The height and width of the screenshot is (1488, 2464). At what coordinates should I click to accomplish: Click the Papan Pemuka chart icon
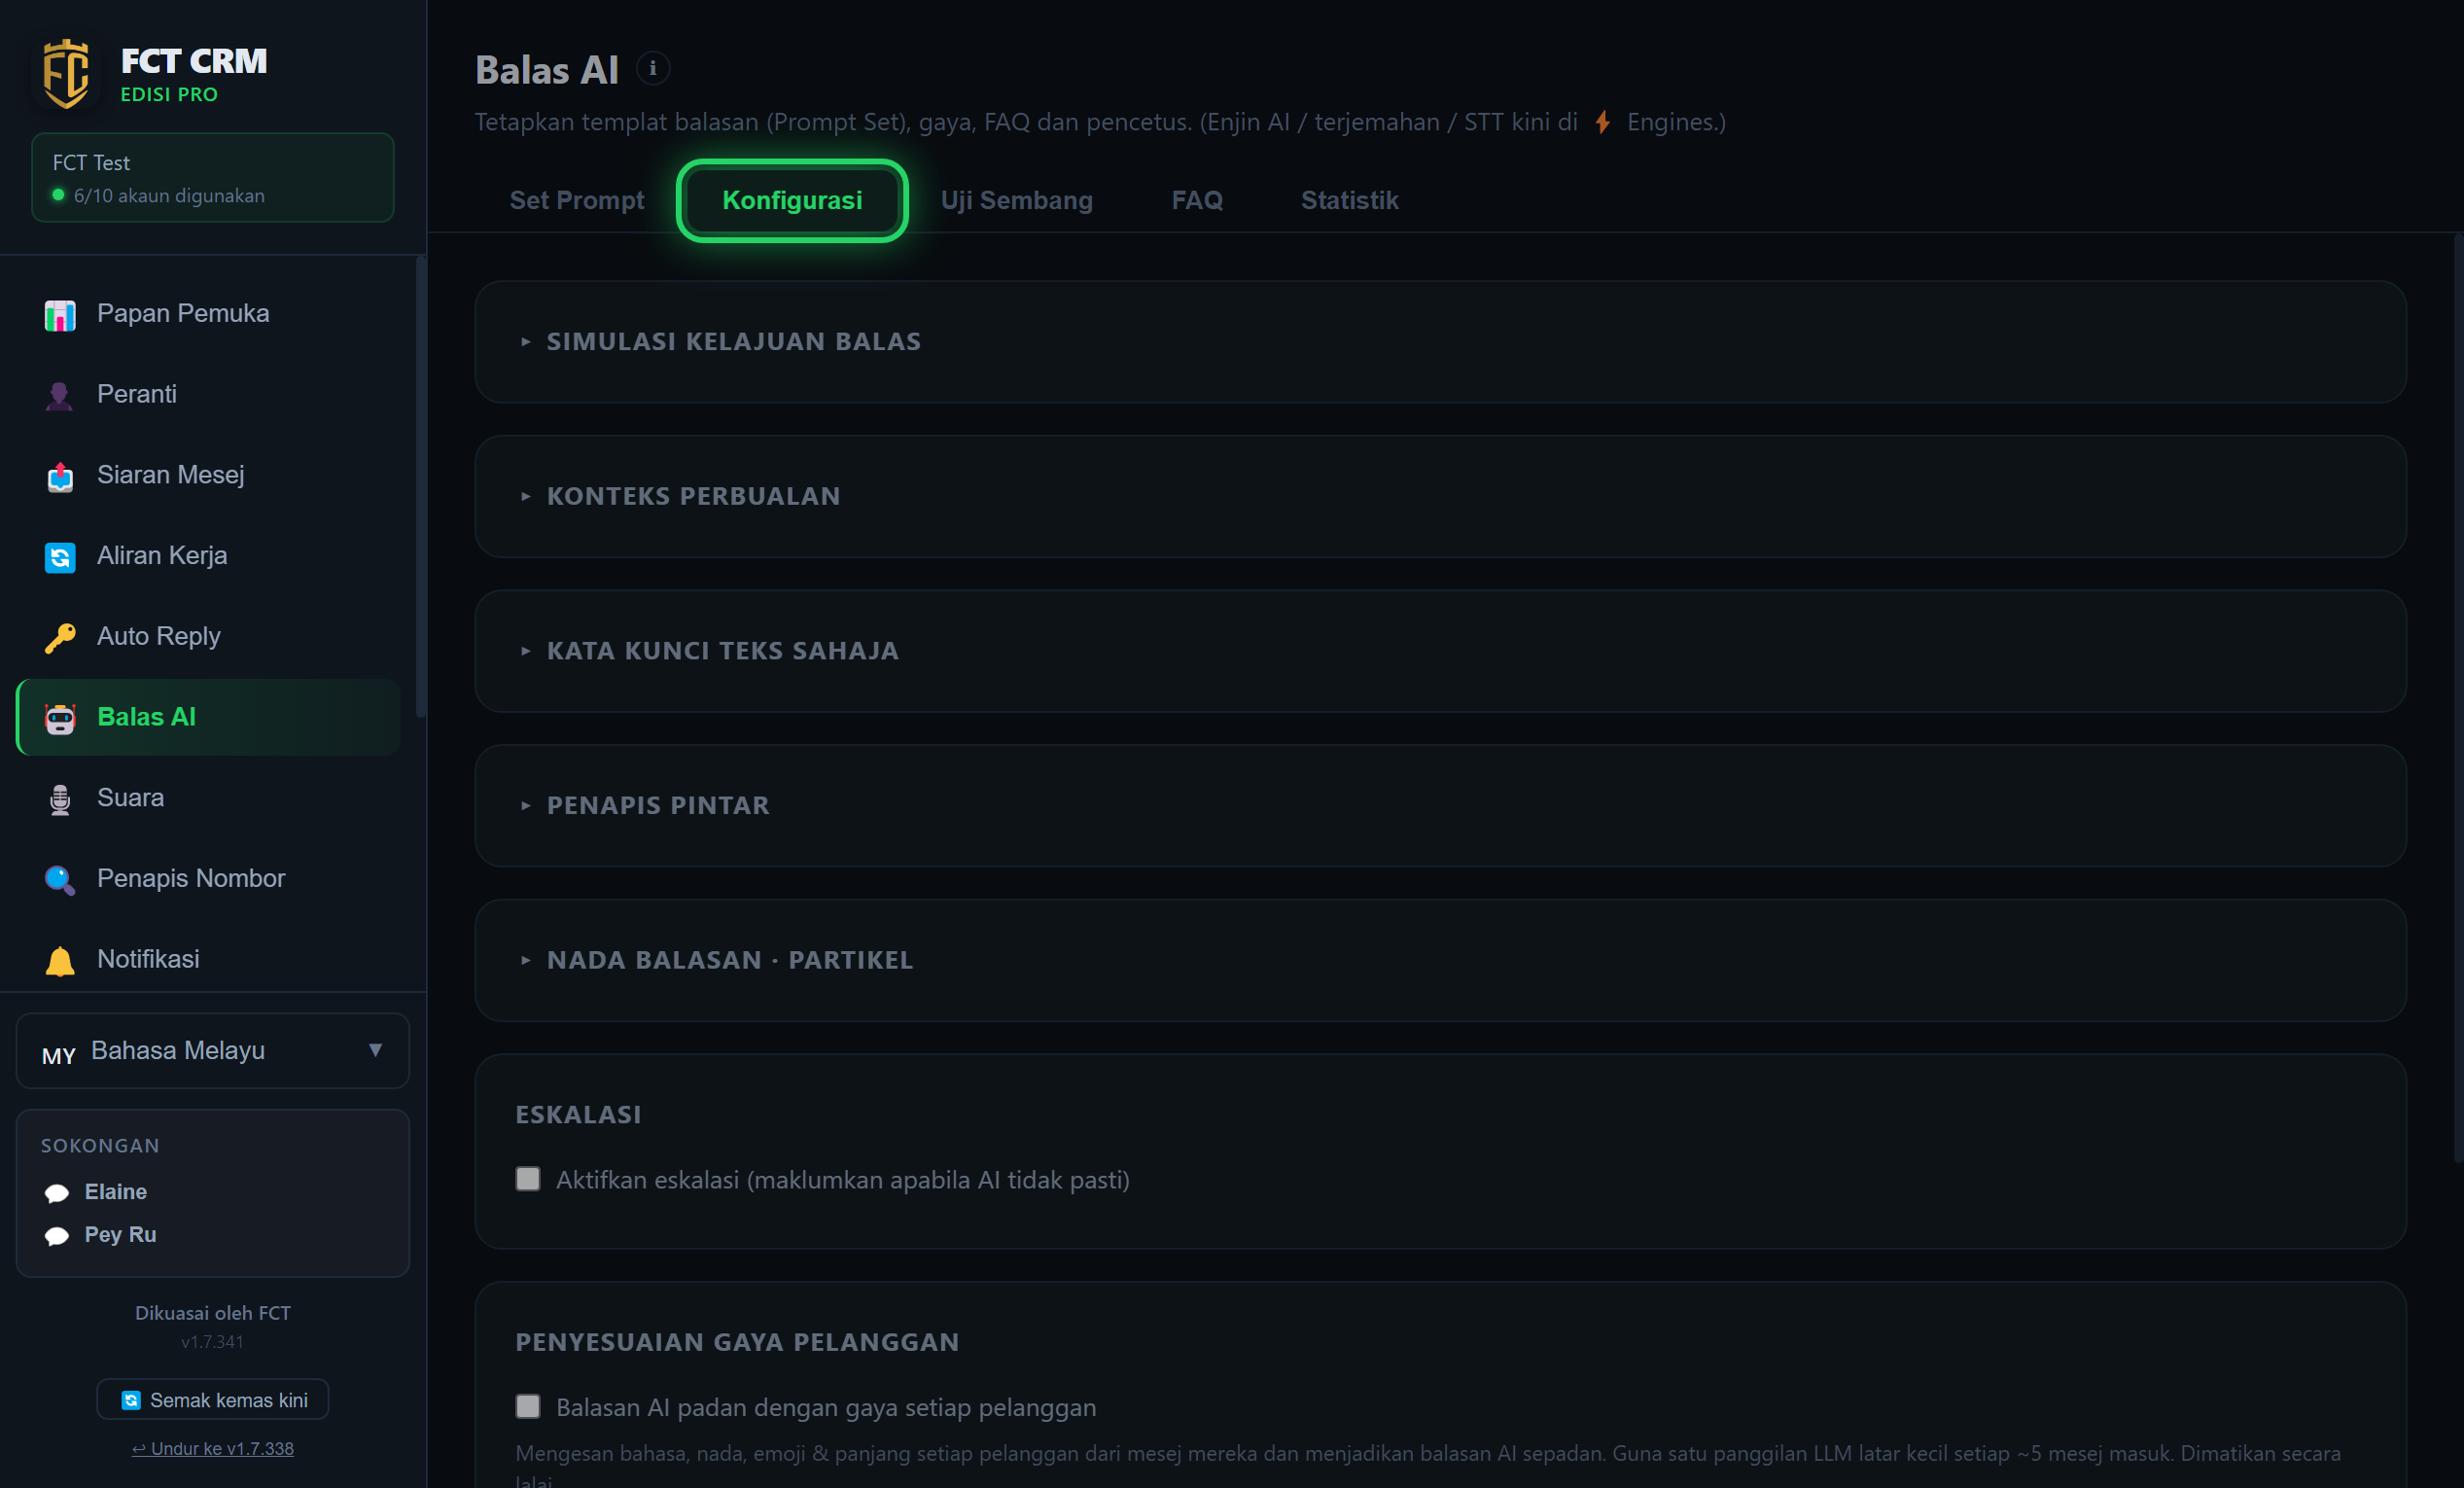(x=60, y=315)
